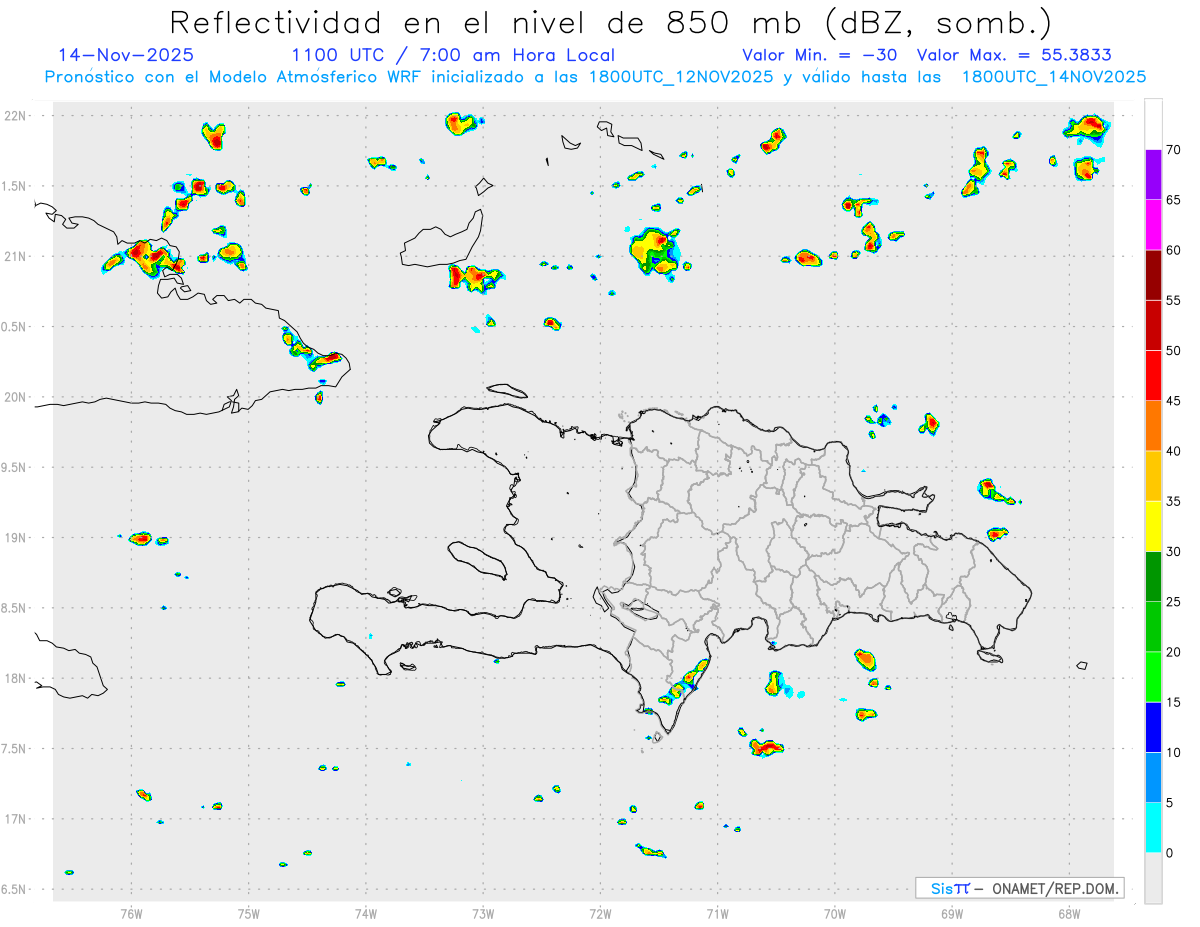The width and height of the screenshot is (1200, 927).
Task: Click the '9.5N' latitude label
Action: point(15,467)
